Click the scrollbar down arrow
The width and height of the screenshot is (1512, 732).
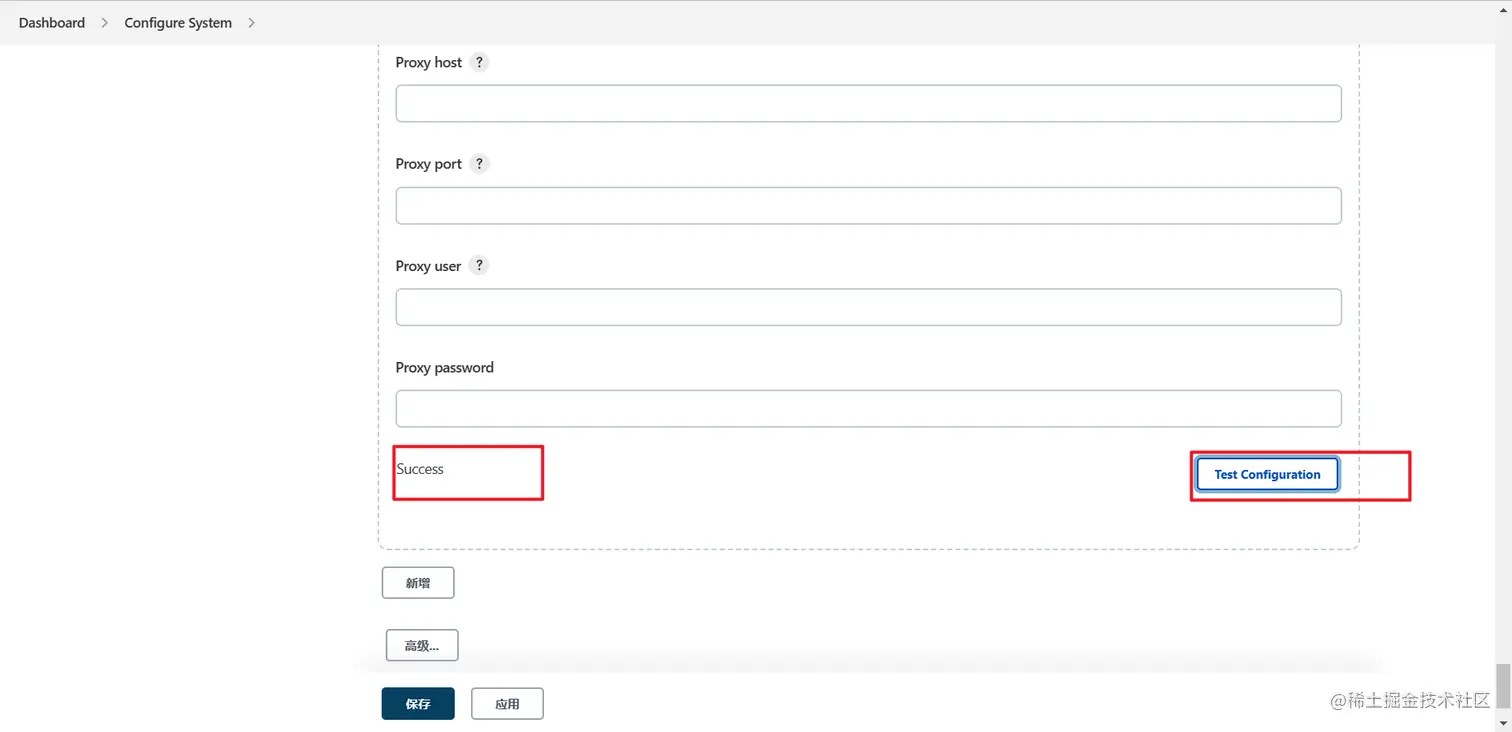[x=1503, y=722]
